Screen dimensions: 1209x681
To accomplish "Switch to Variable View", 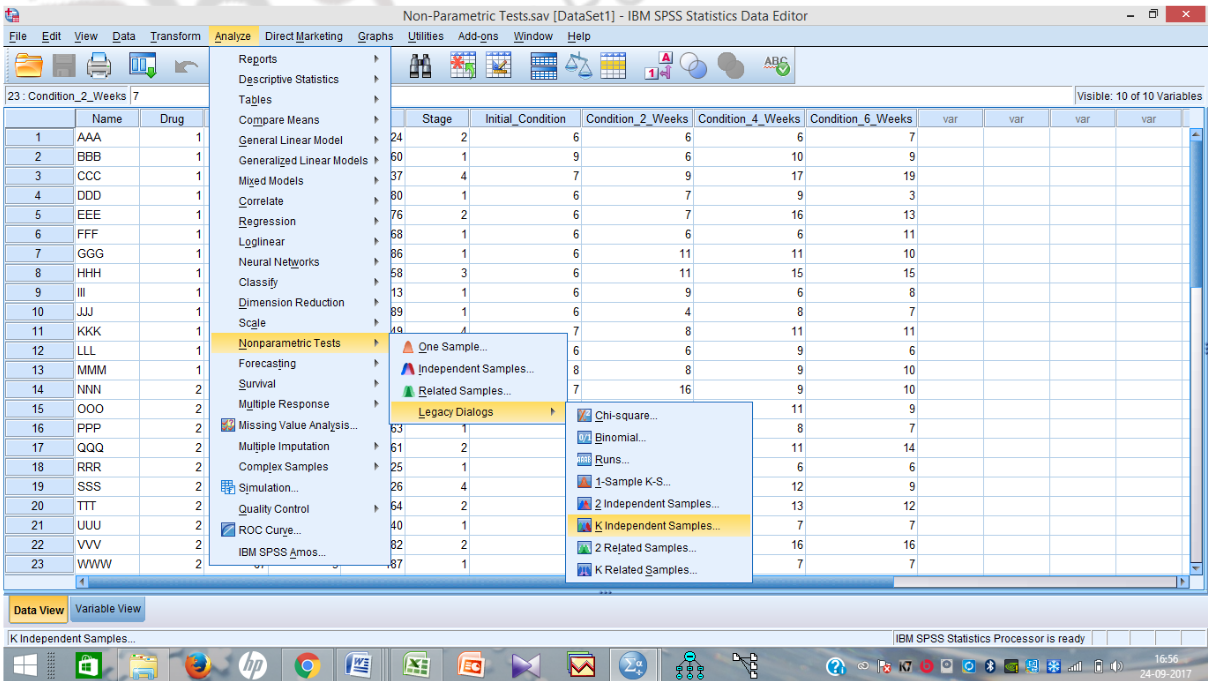I will [107, 609].
